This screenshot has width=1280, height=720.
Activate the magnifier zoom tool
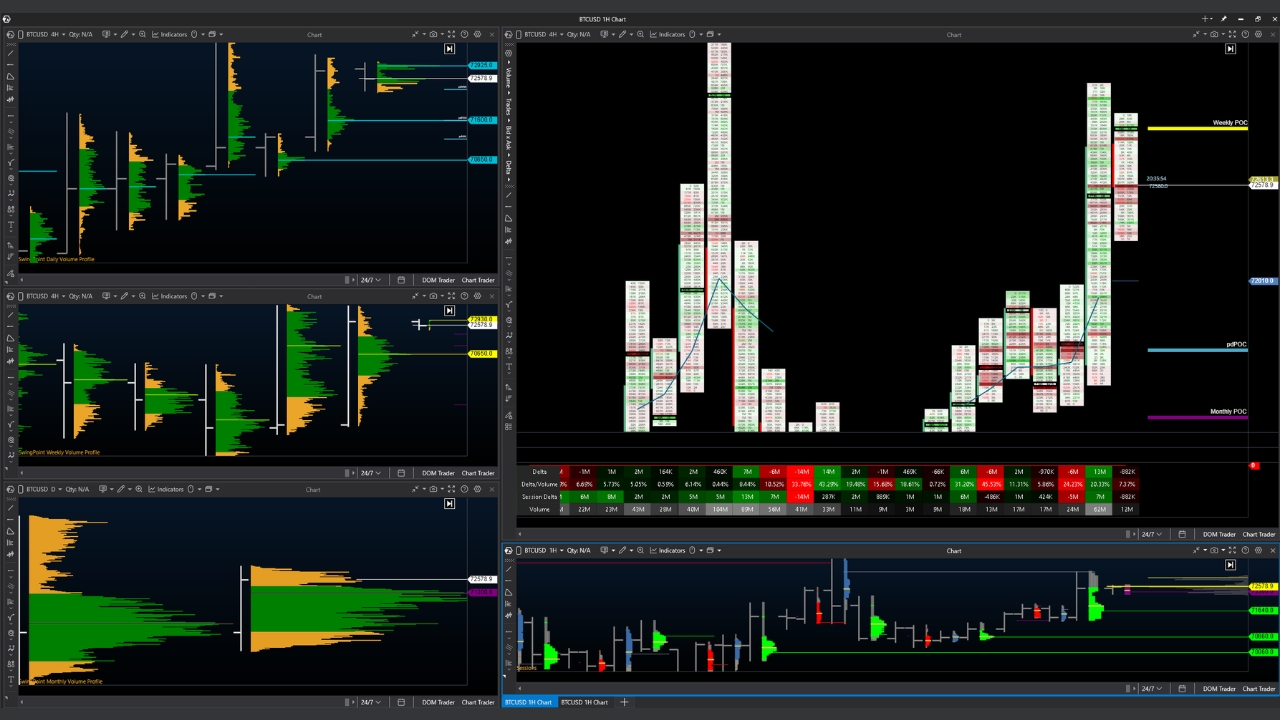(143, 34)
